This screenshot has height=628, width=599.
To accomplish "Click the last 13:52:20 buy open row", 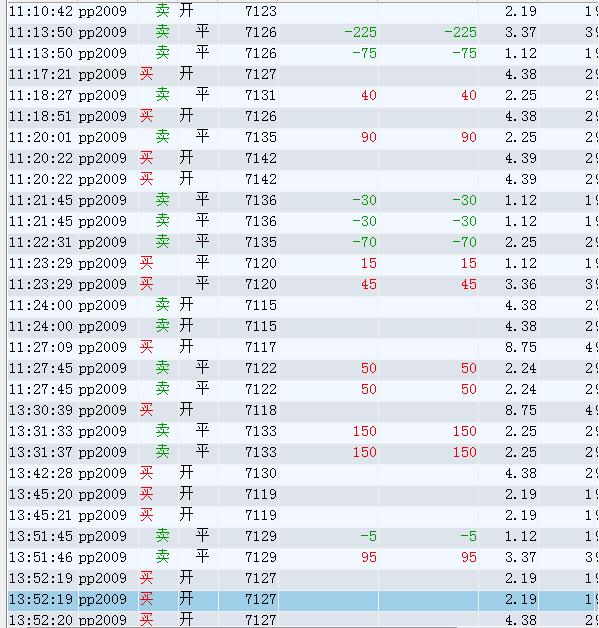I will pos(303,619).
